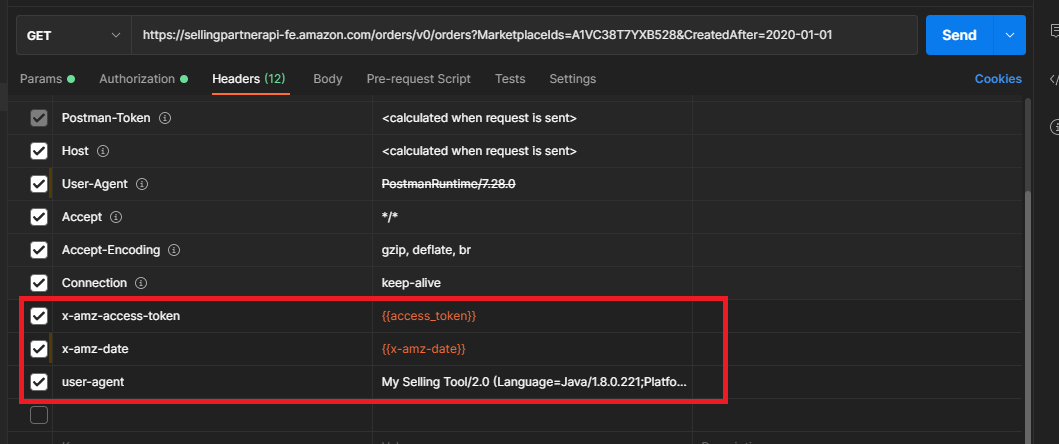Open the comments icon in right sidebar
The image size is (1059, 444).
click(1053, 33)
